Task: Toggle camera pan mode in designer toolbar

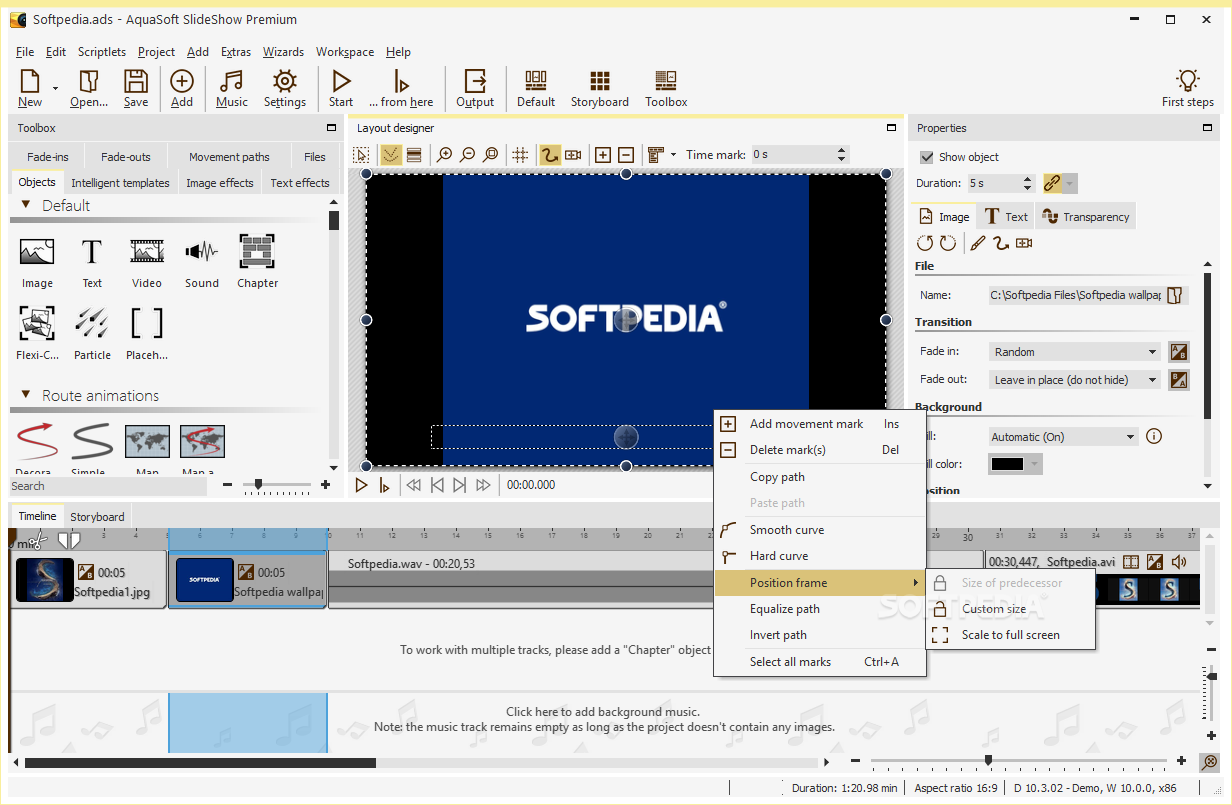Action: pos(573,155)
